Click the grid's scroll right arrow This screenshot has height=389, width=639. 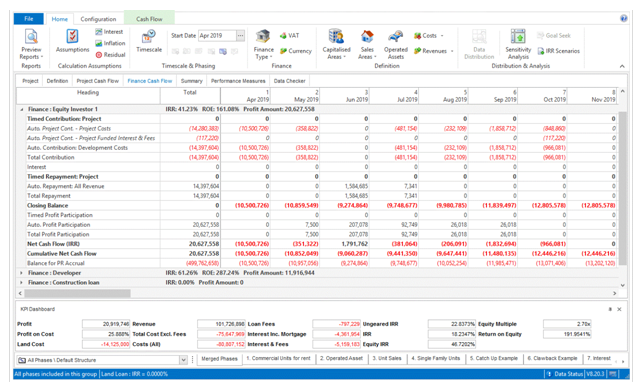615,293
